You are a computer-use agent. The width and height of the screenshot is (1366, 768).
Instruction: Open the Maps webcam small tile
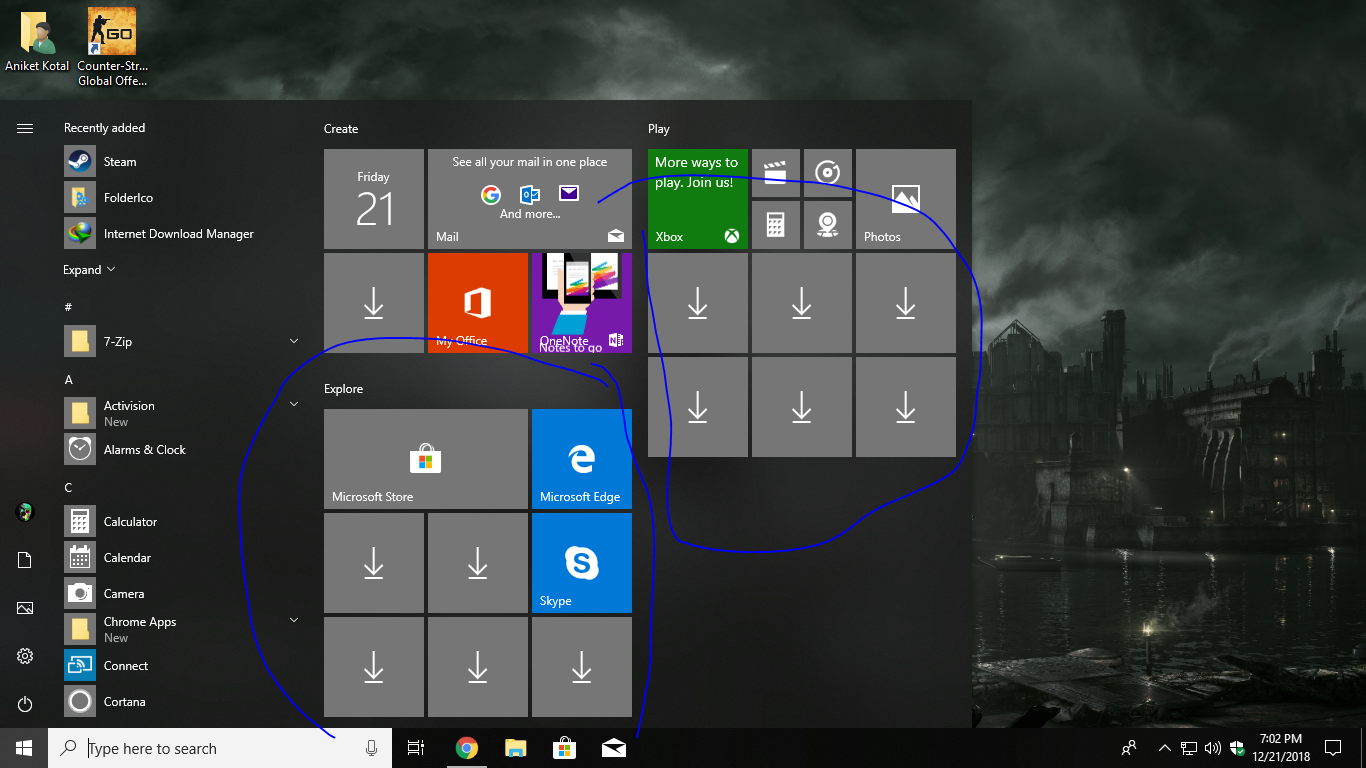[x=828, y=225]
